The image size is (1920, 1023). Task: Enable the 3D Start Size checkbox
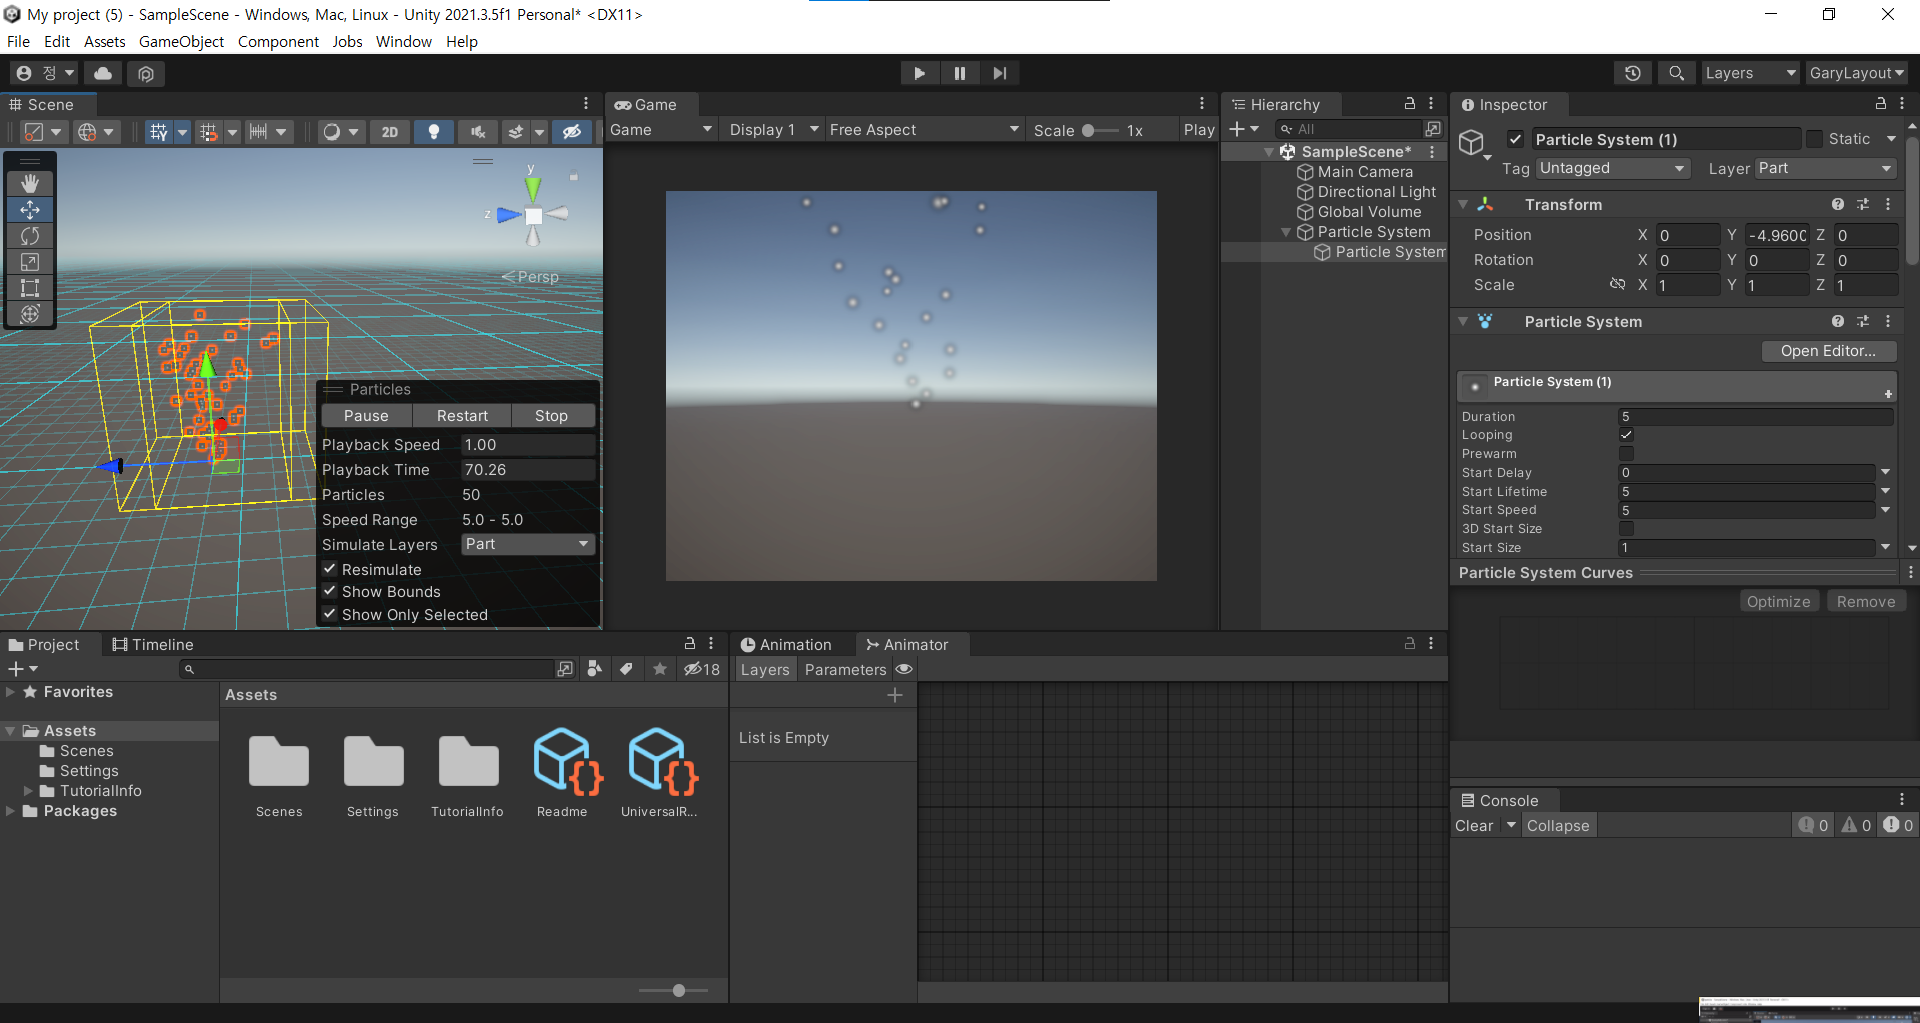[1626, 529]
